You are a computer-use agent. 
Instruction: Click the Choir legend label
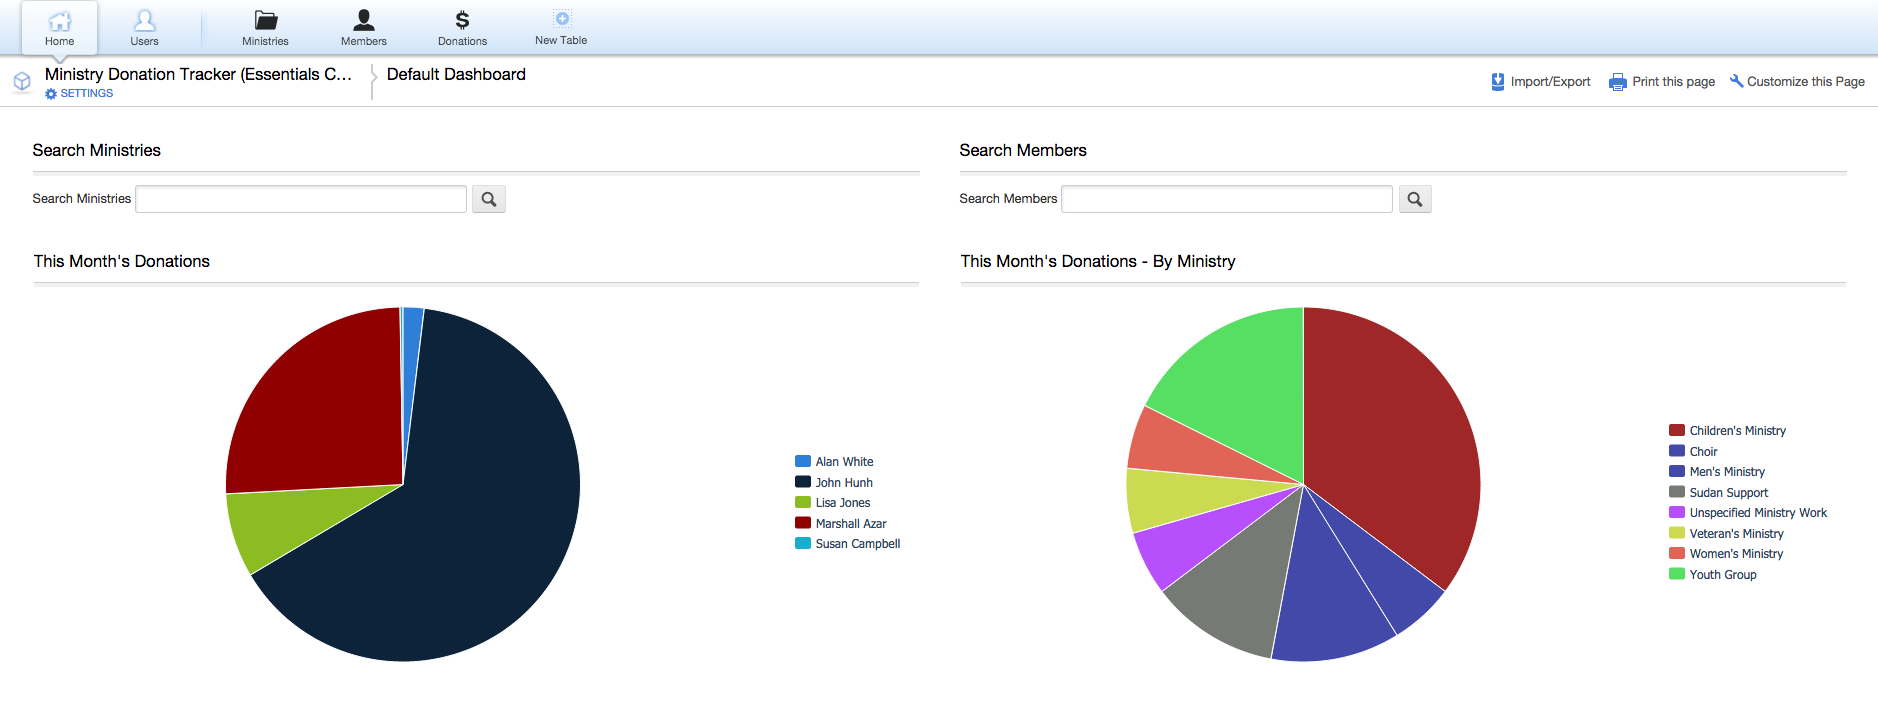pyautogui.click(x=1704, y=452)
